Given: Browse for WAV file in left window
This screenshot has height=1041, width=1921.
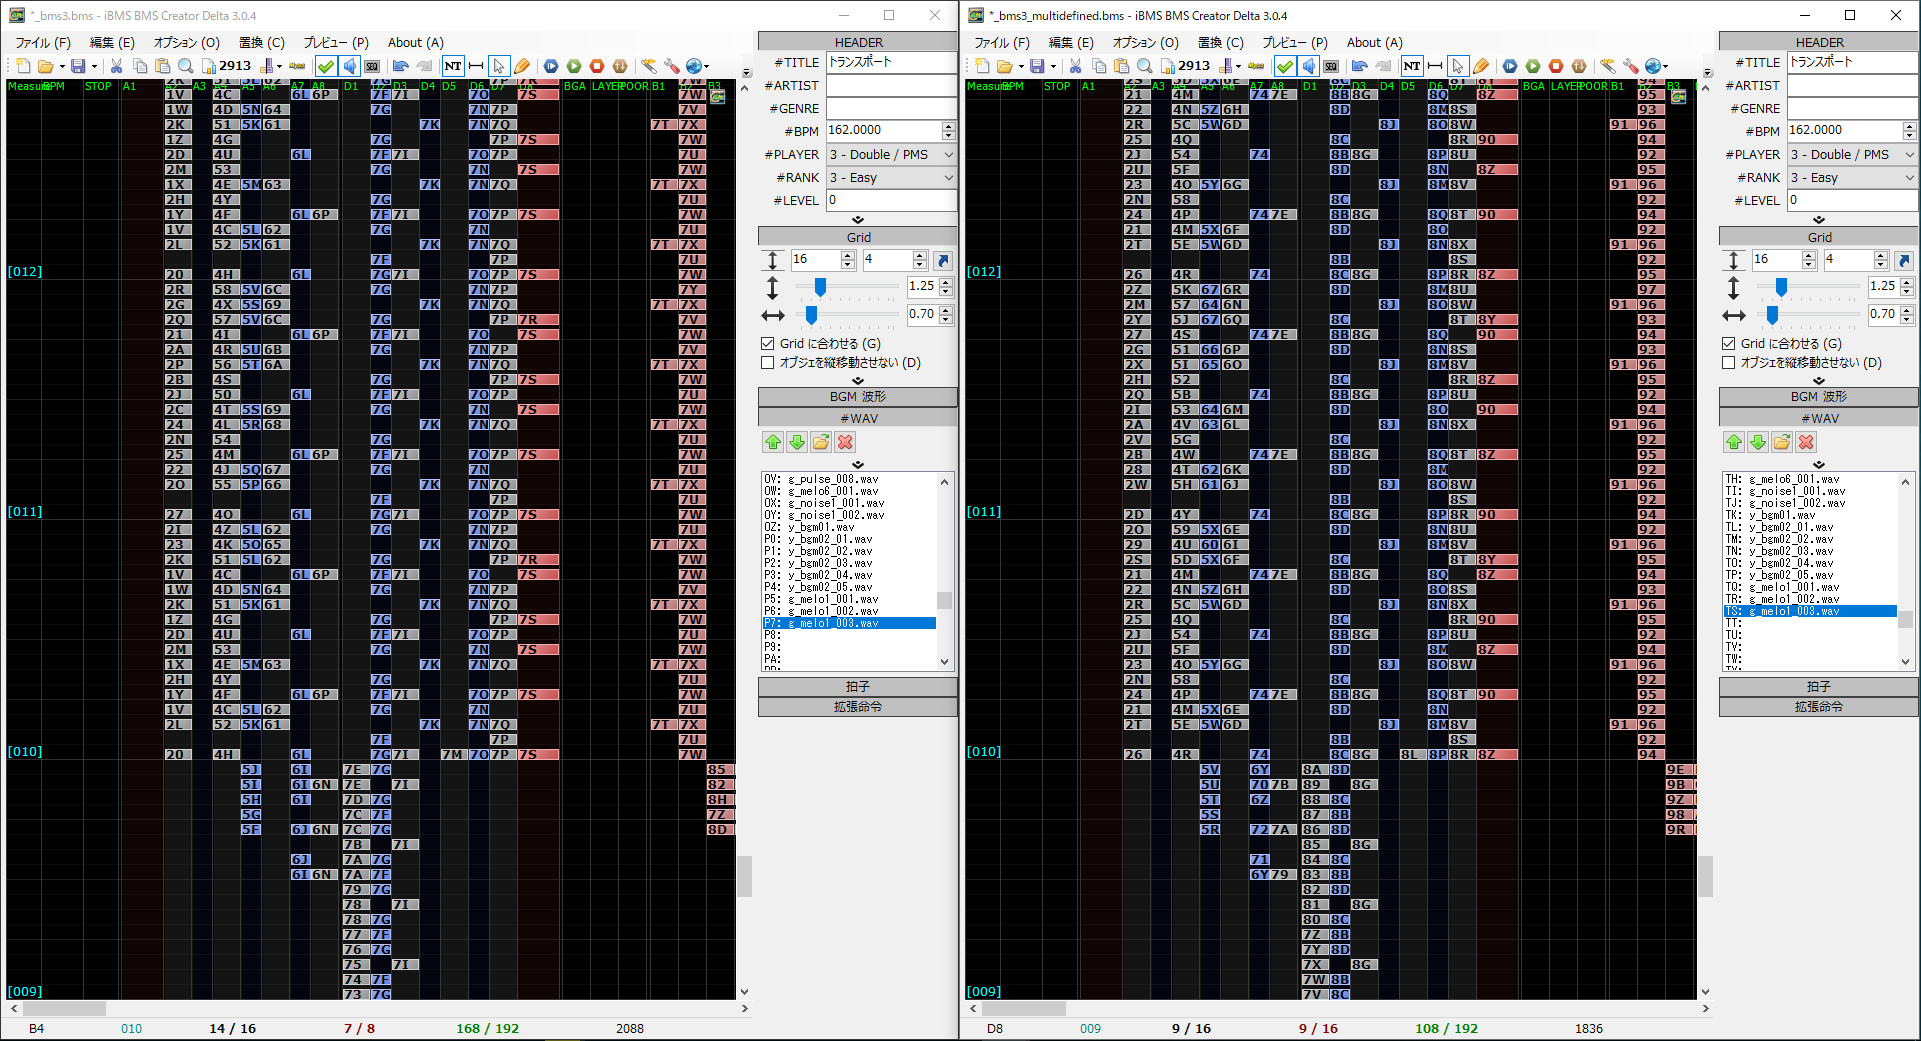Looking at the screenshot, I should 821,442.
